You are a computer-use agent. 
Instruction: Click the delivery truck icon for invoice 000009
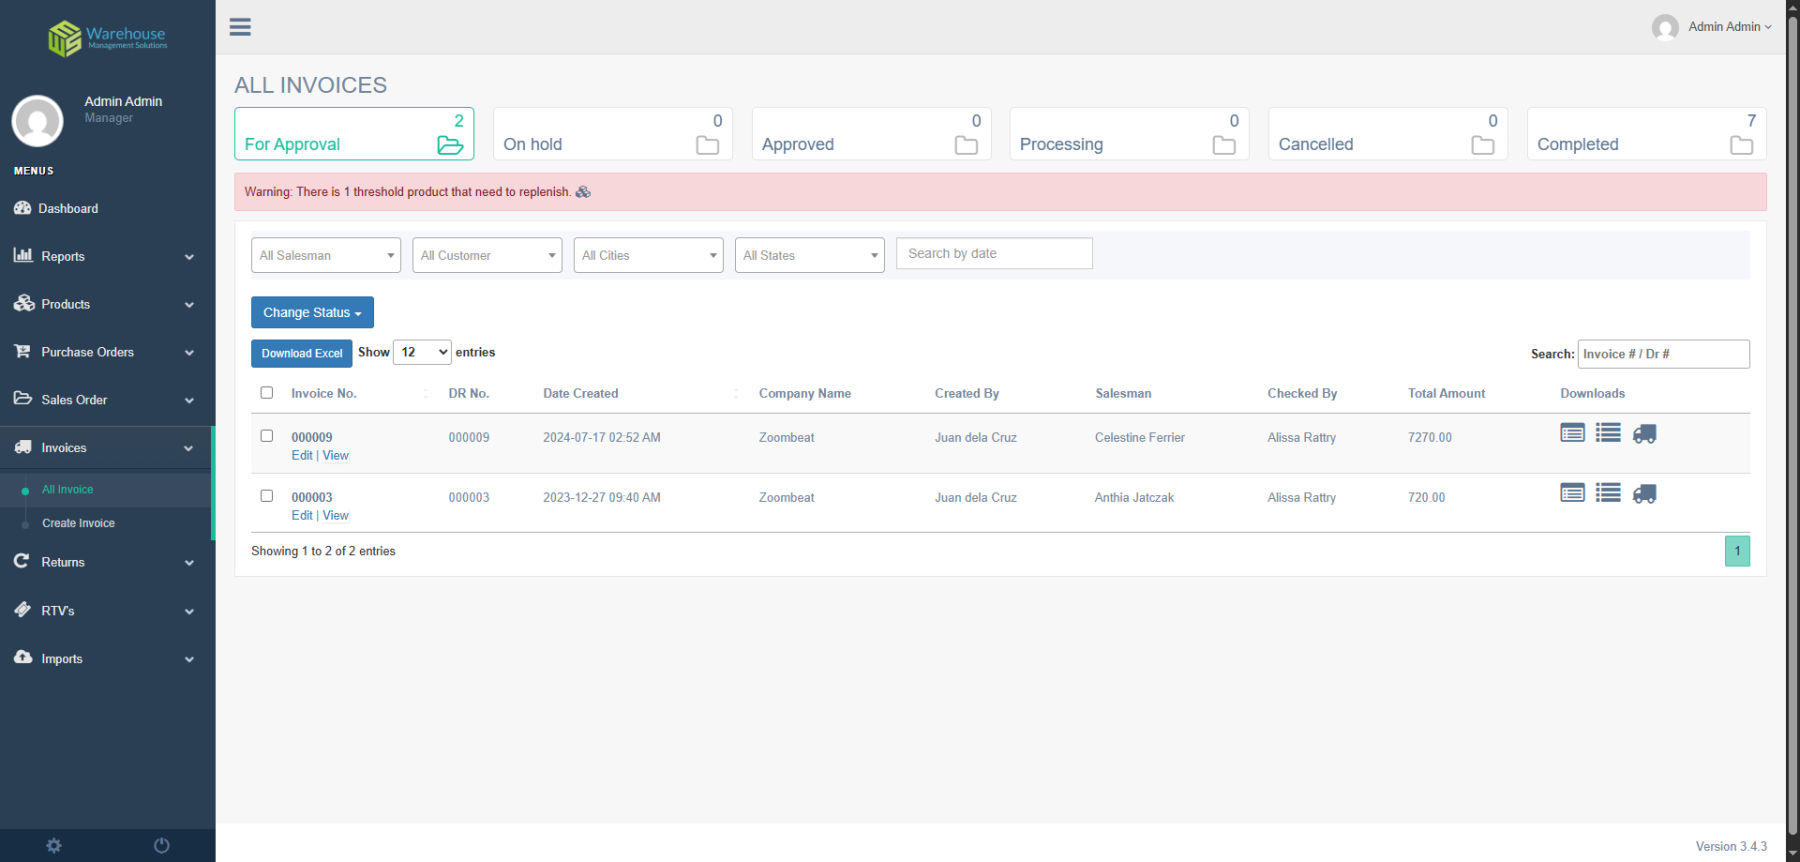[x=1644, y=434]
